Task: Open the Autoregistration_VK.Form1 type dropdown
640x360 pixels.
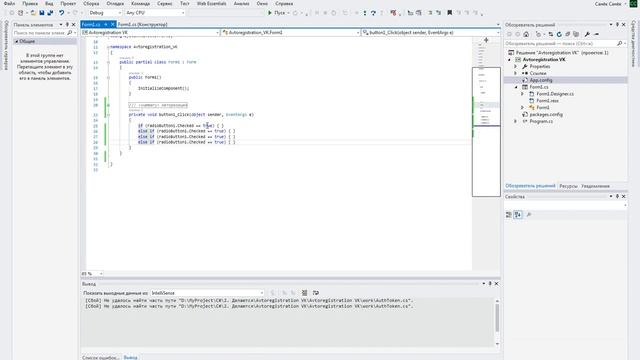Action: [x=291, y=32]
